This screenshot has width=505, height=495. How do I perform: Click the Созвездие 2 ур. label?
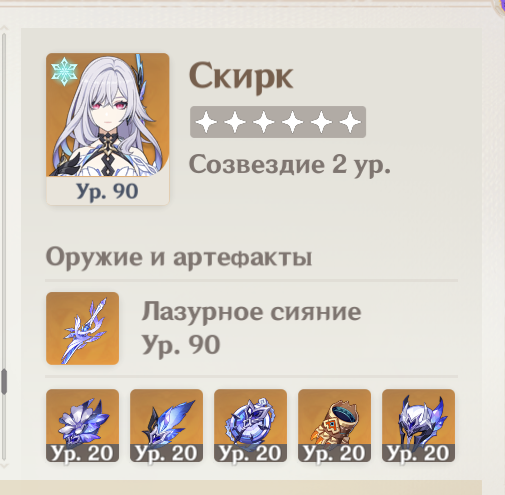(x=289, y=165)
